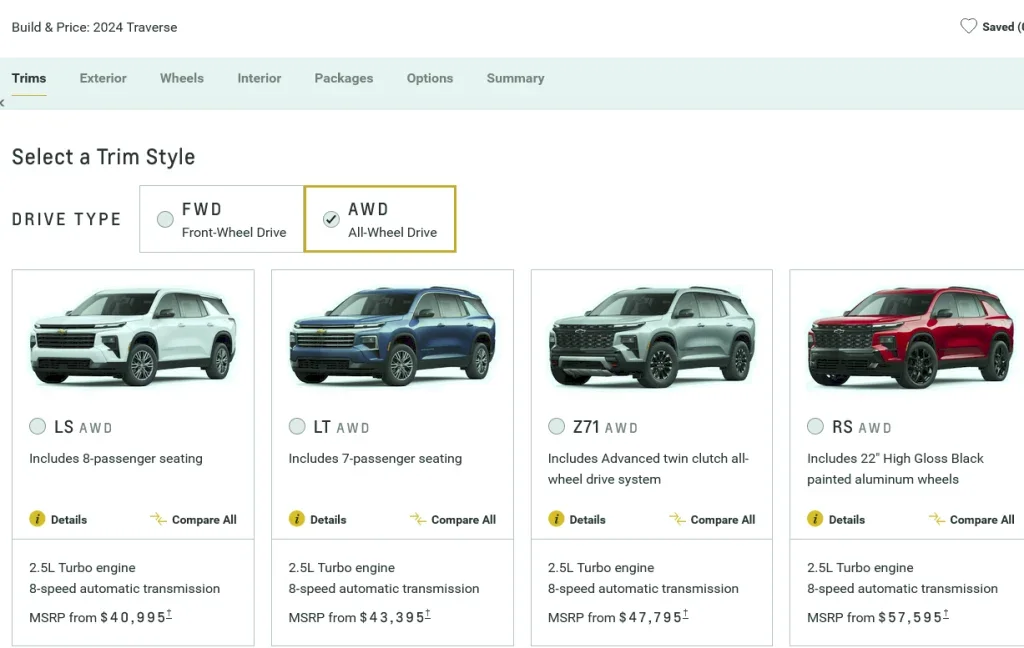The height and width of the screenshot is (648, 1024).
Task: Switch to the Exterior tab
Action: (103, 78)
